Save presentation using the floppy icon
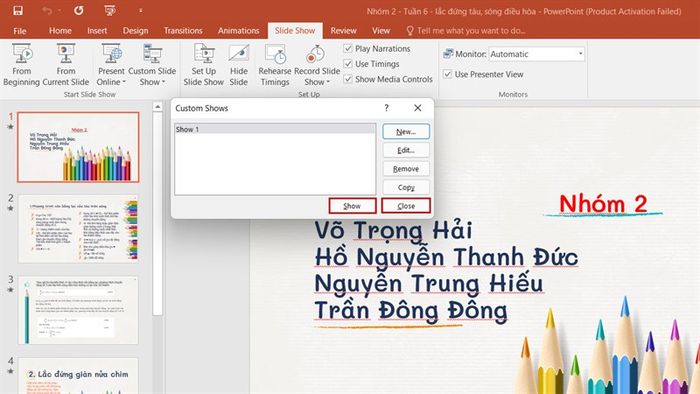This screenshot has width=700, height=394. tap(18, 11)
